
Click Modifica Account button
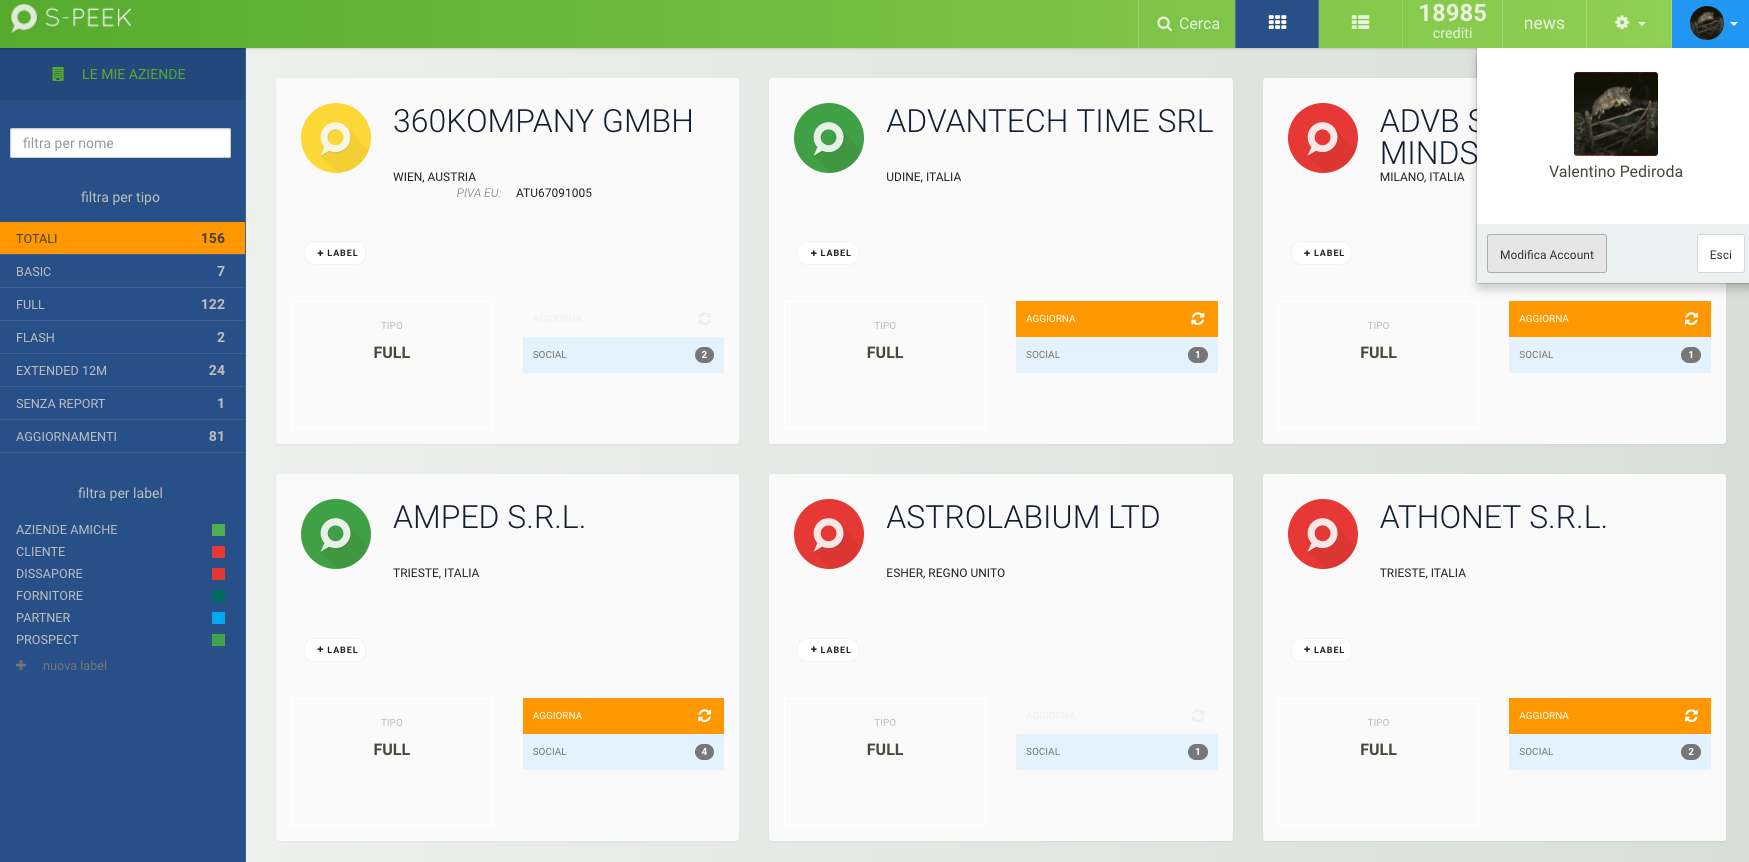coord(1547,254)
